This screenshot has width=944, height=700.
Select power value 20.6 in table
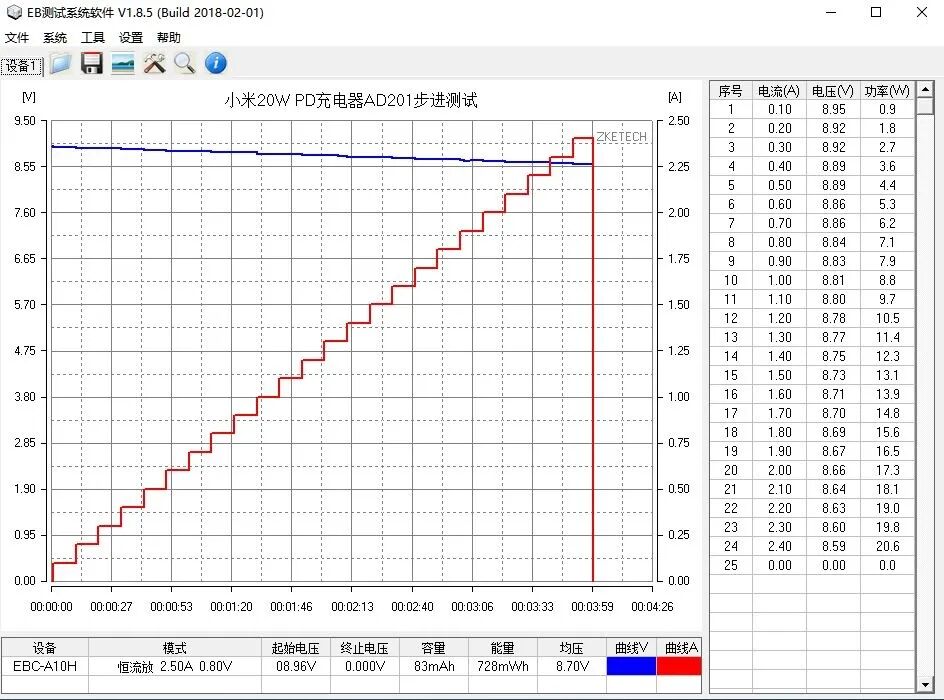tap(887, 547)
